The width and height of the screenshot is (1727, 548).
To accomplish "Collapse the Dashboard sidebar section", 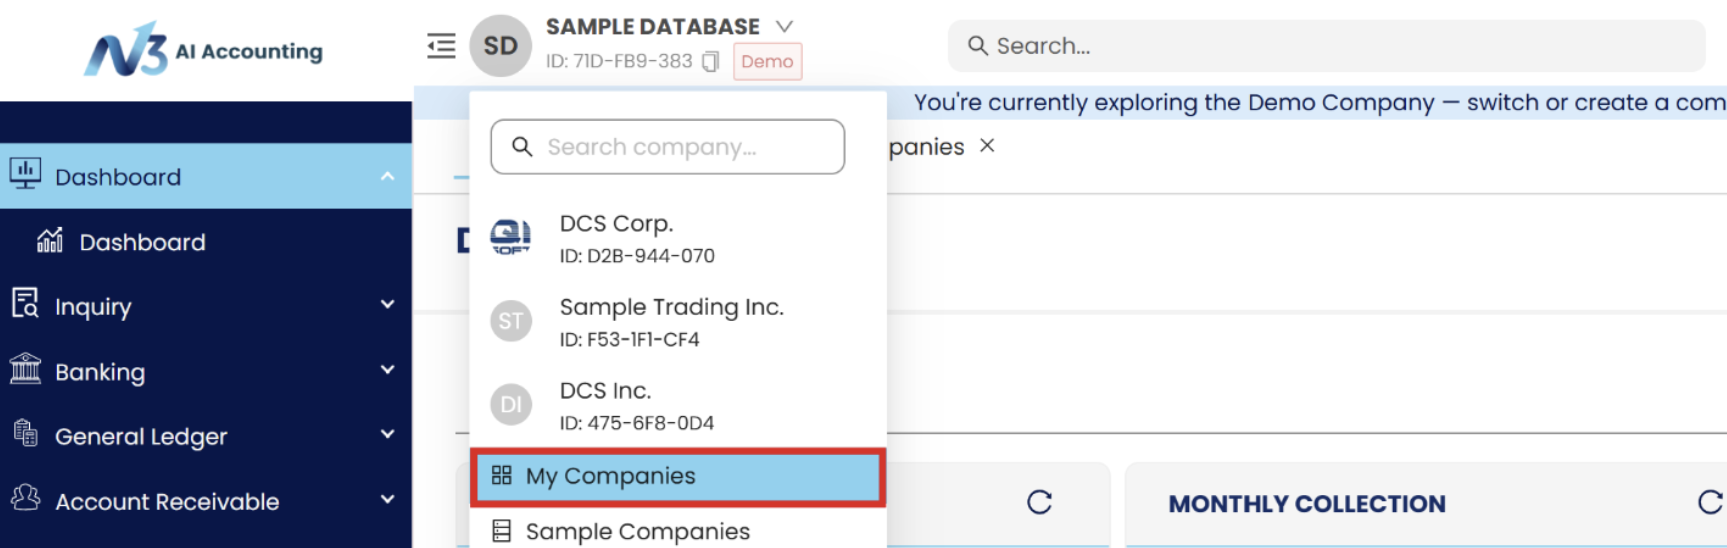I will [x=387, y=177].
